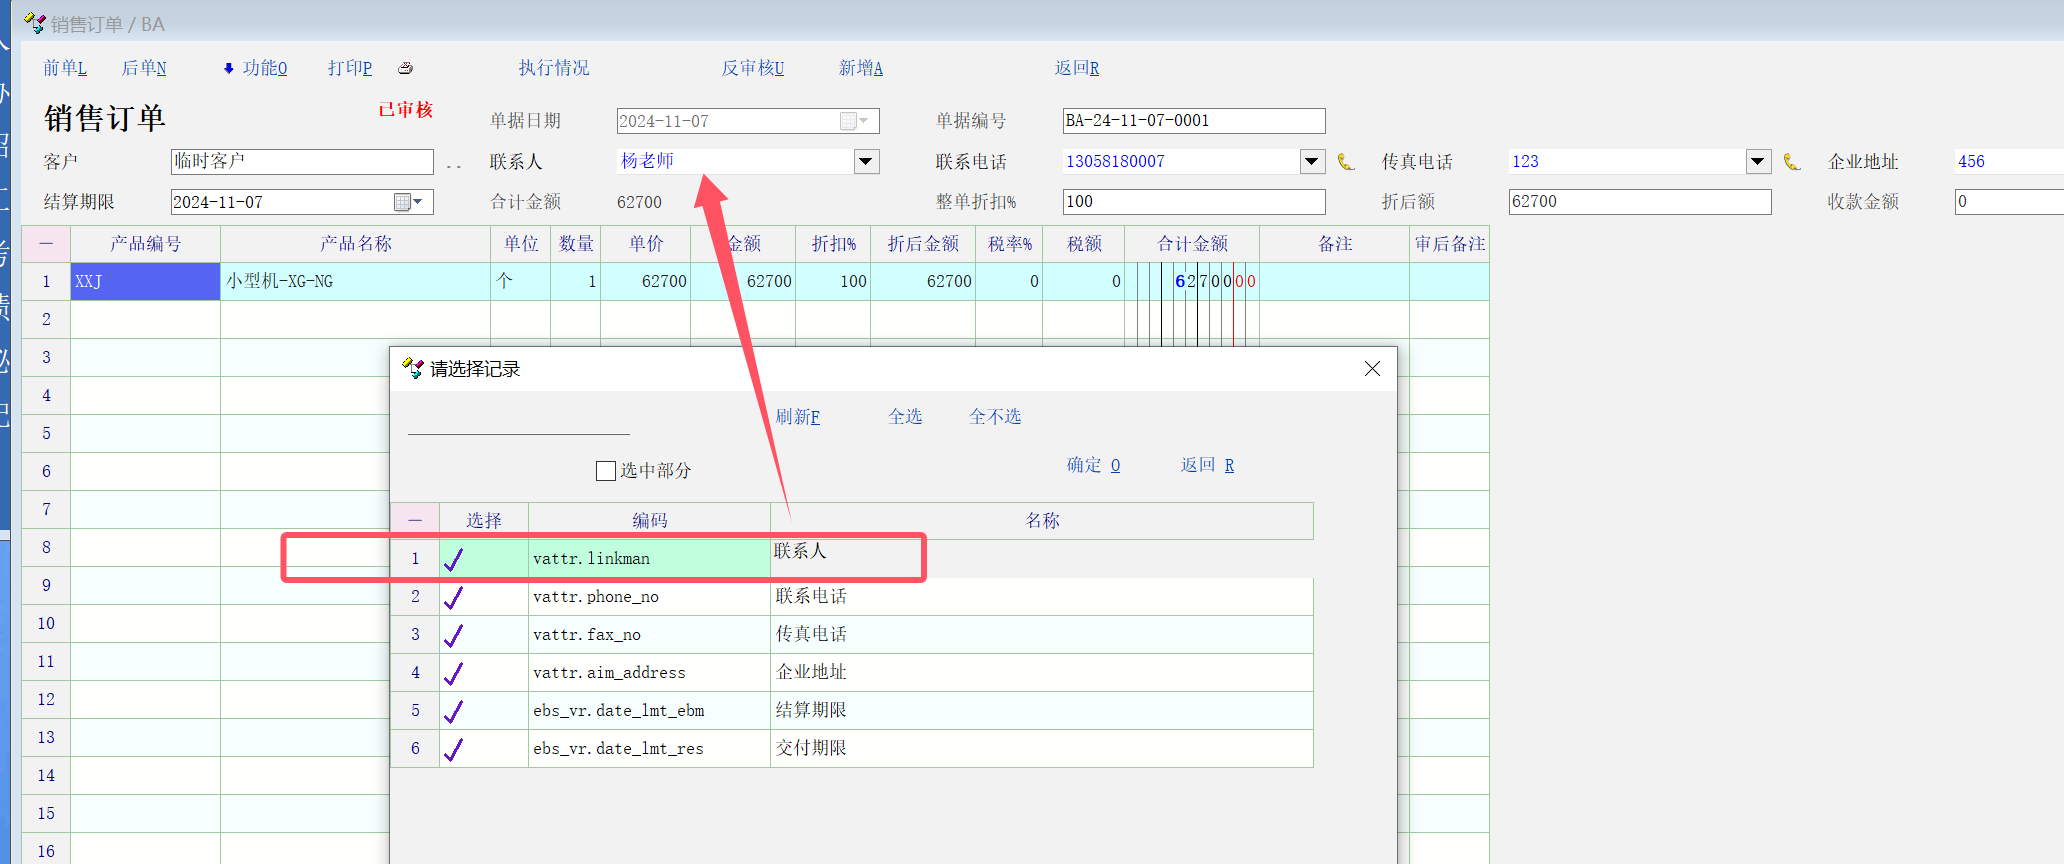Click 全选 to select all records

point(905,417)
